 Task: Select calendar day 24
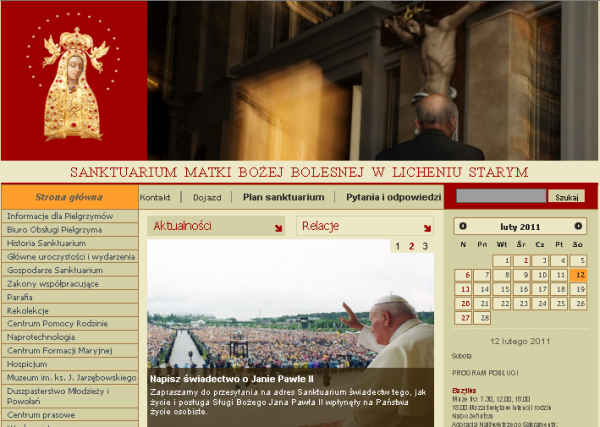tap(540, 303)
